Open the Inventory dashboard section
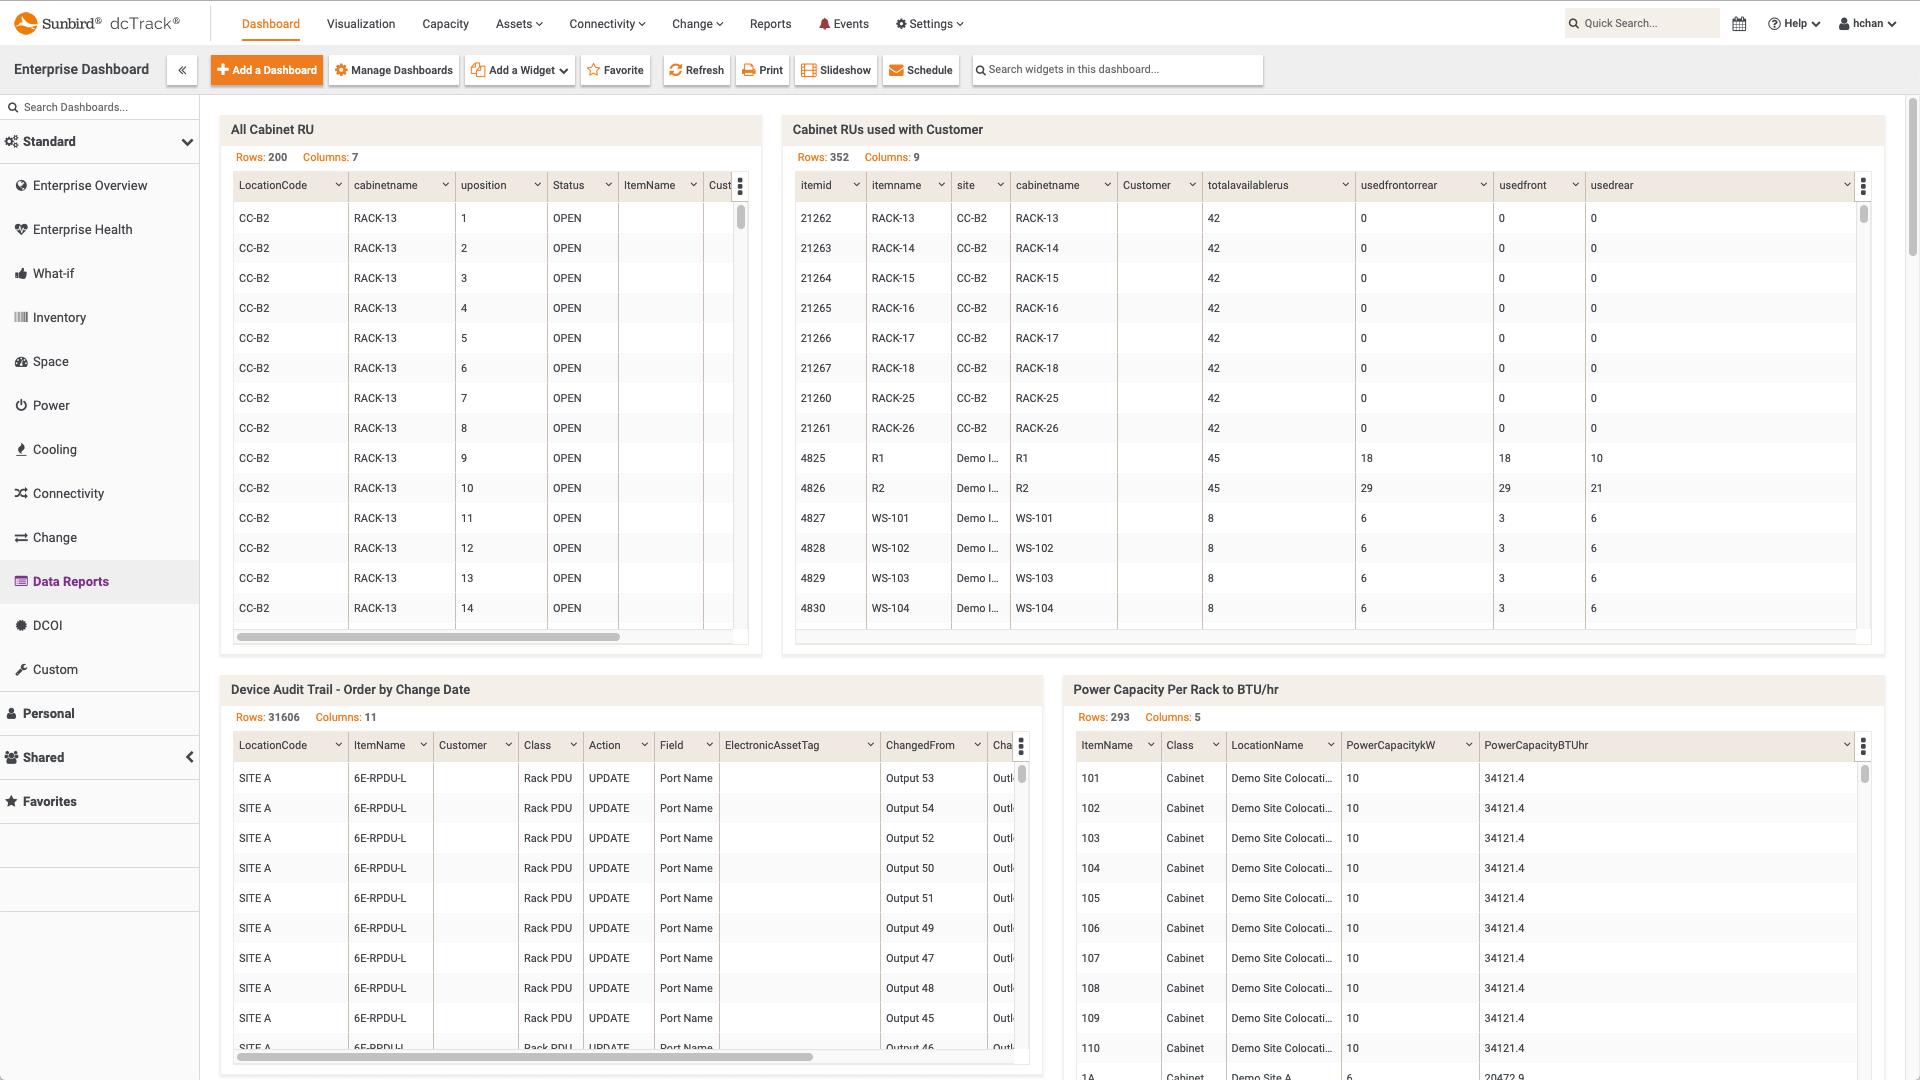 [x=60, y=317]
